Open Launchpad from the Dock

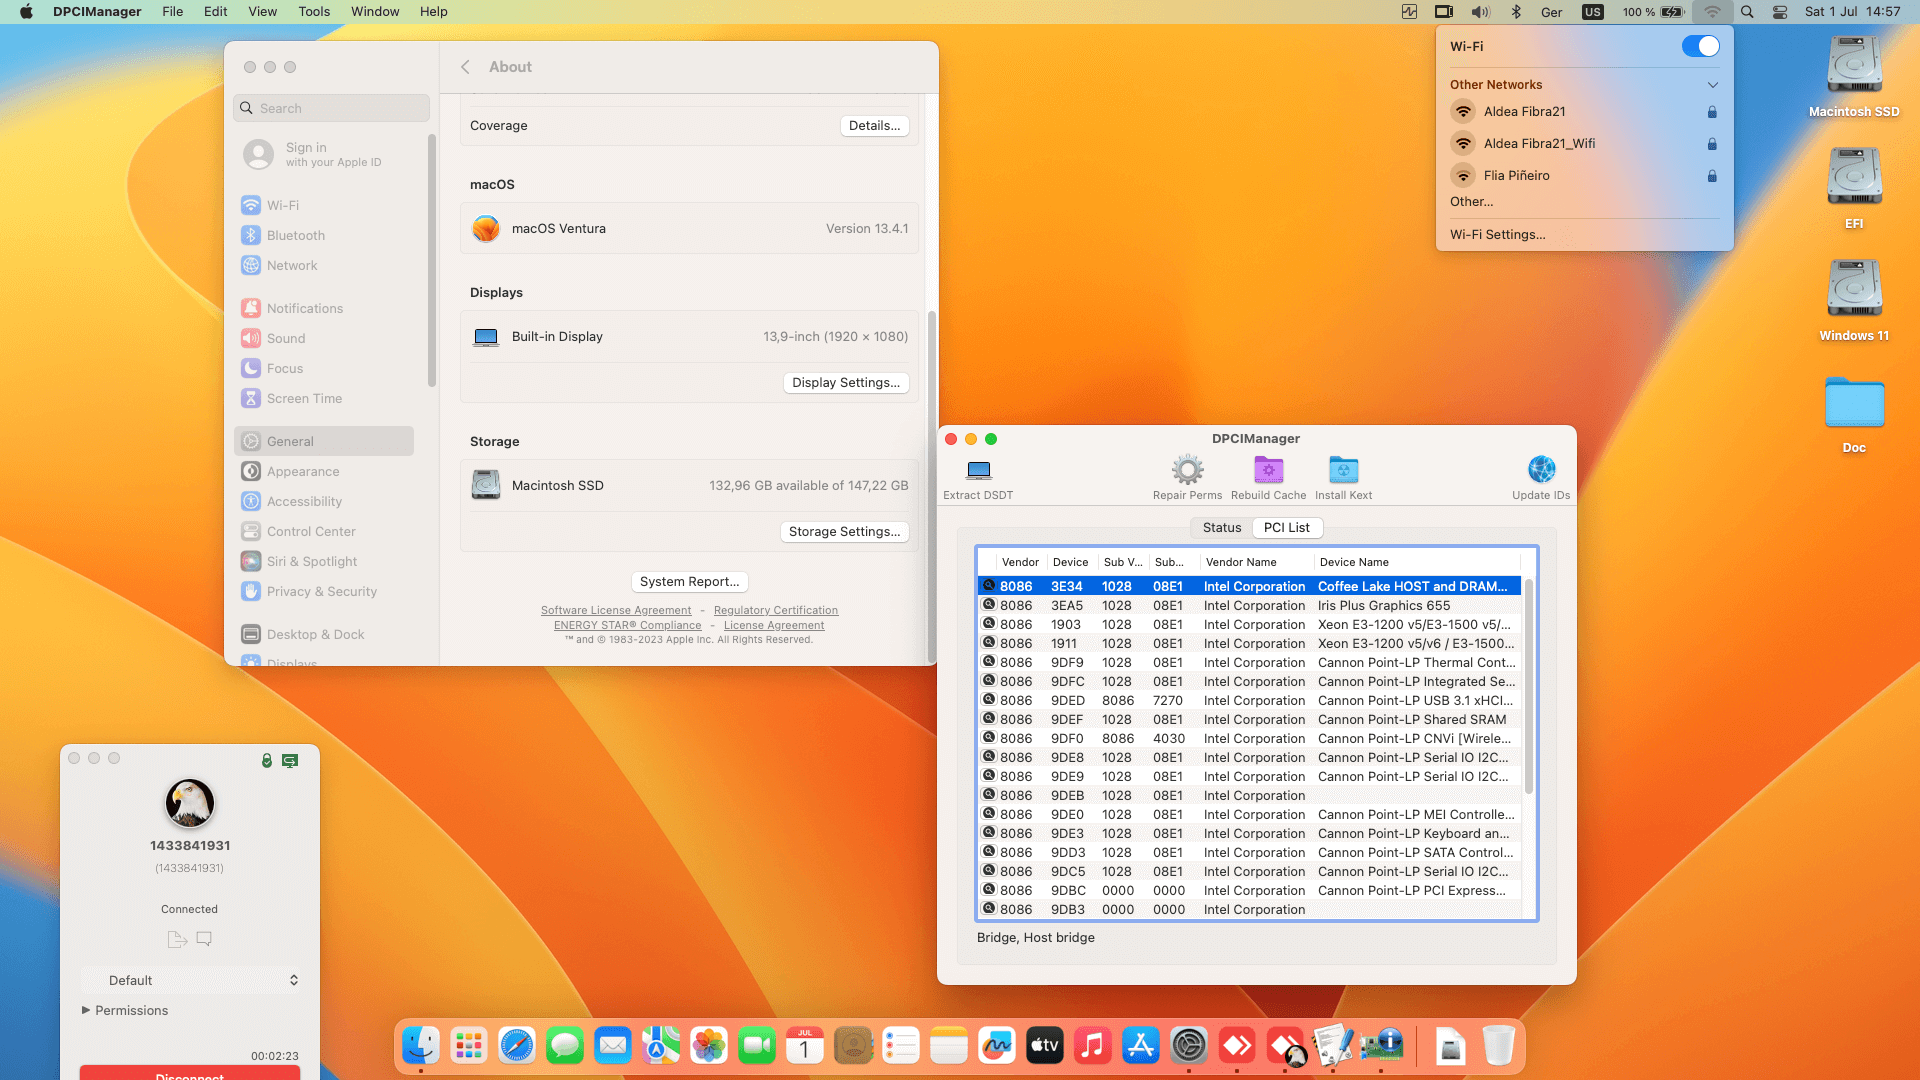point(469,1046)
